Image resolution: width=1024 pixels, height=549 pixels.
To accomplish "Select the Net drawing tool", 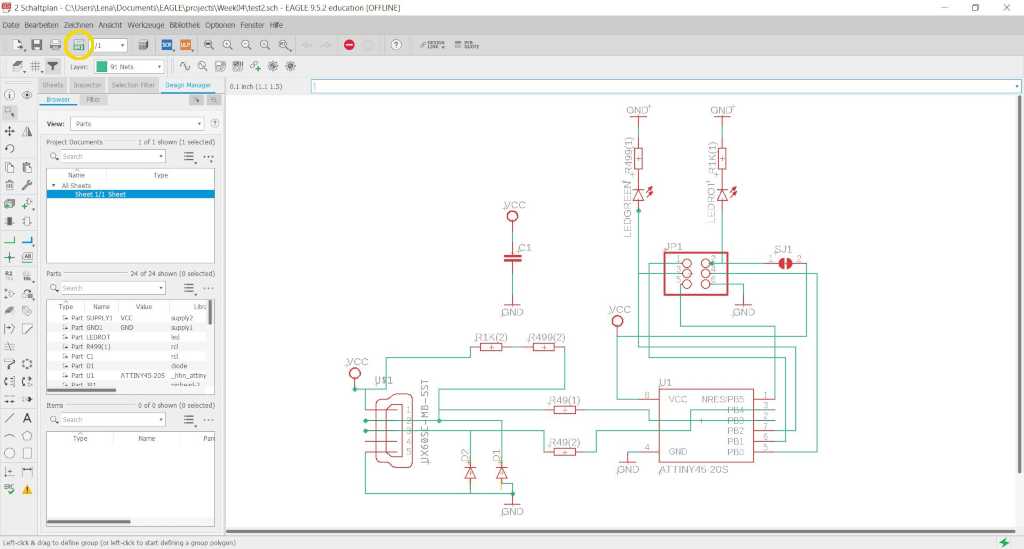I will click(x=9, y=240).
